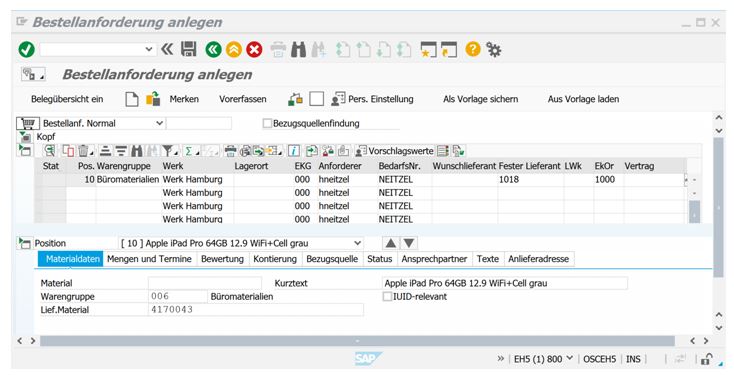The height and width of the screenshot is (375, 734).
Task: Open the Ansprechpartner tab
Action: tap(434, 259)
